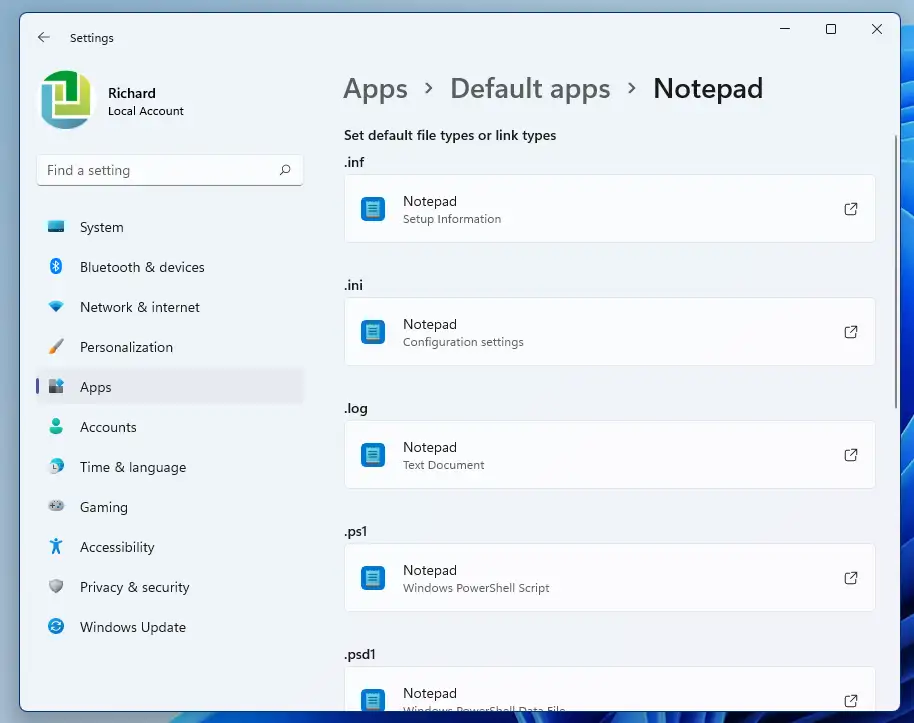Viewport: 914px width, 723px height.
Task: Click the vertical scrollbar on the right
Action: click(895, 270)
